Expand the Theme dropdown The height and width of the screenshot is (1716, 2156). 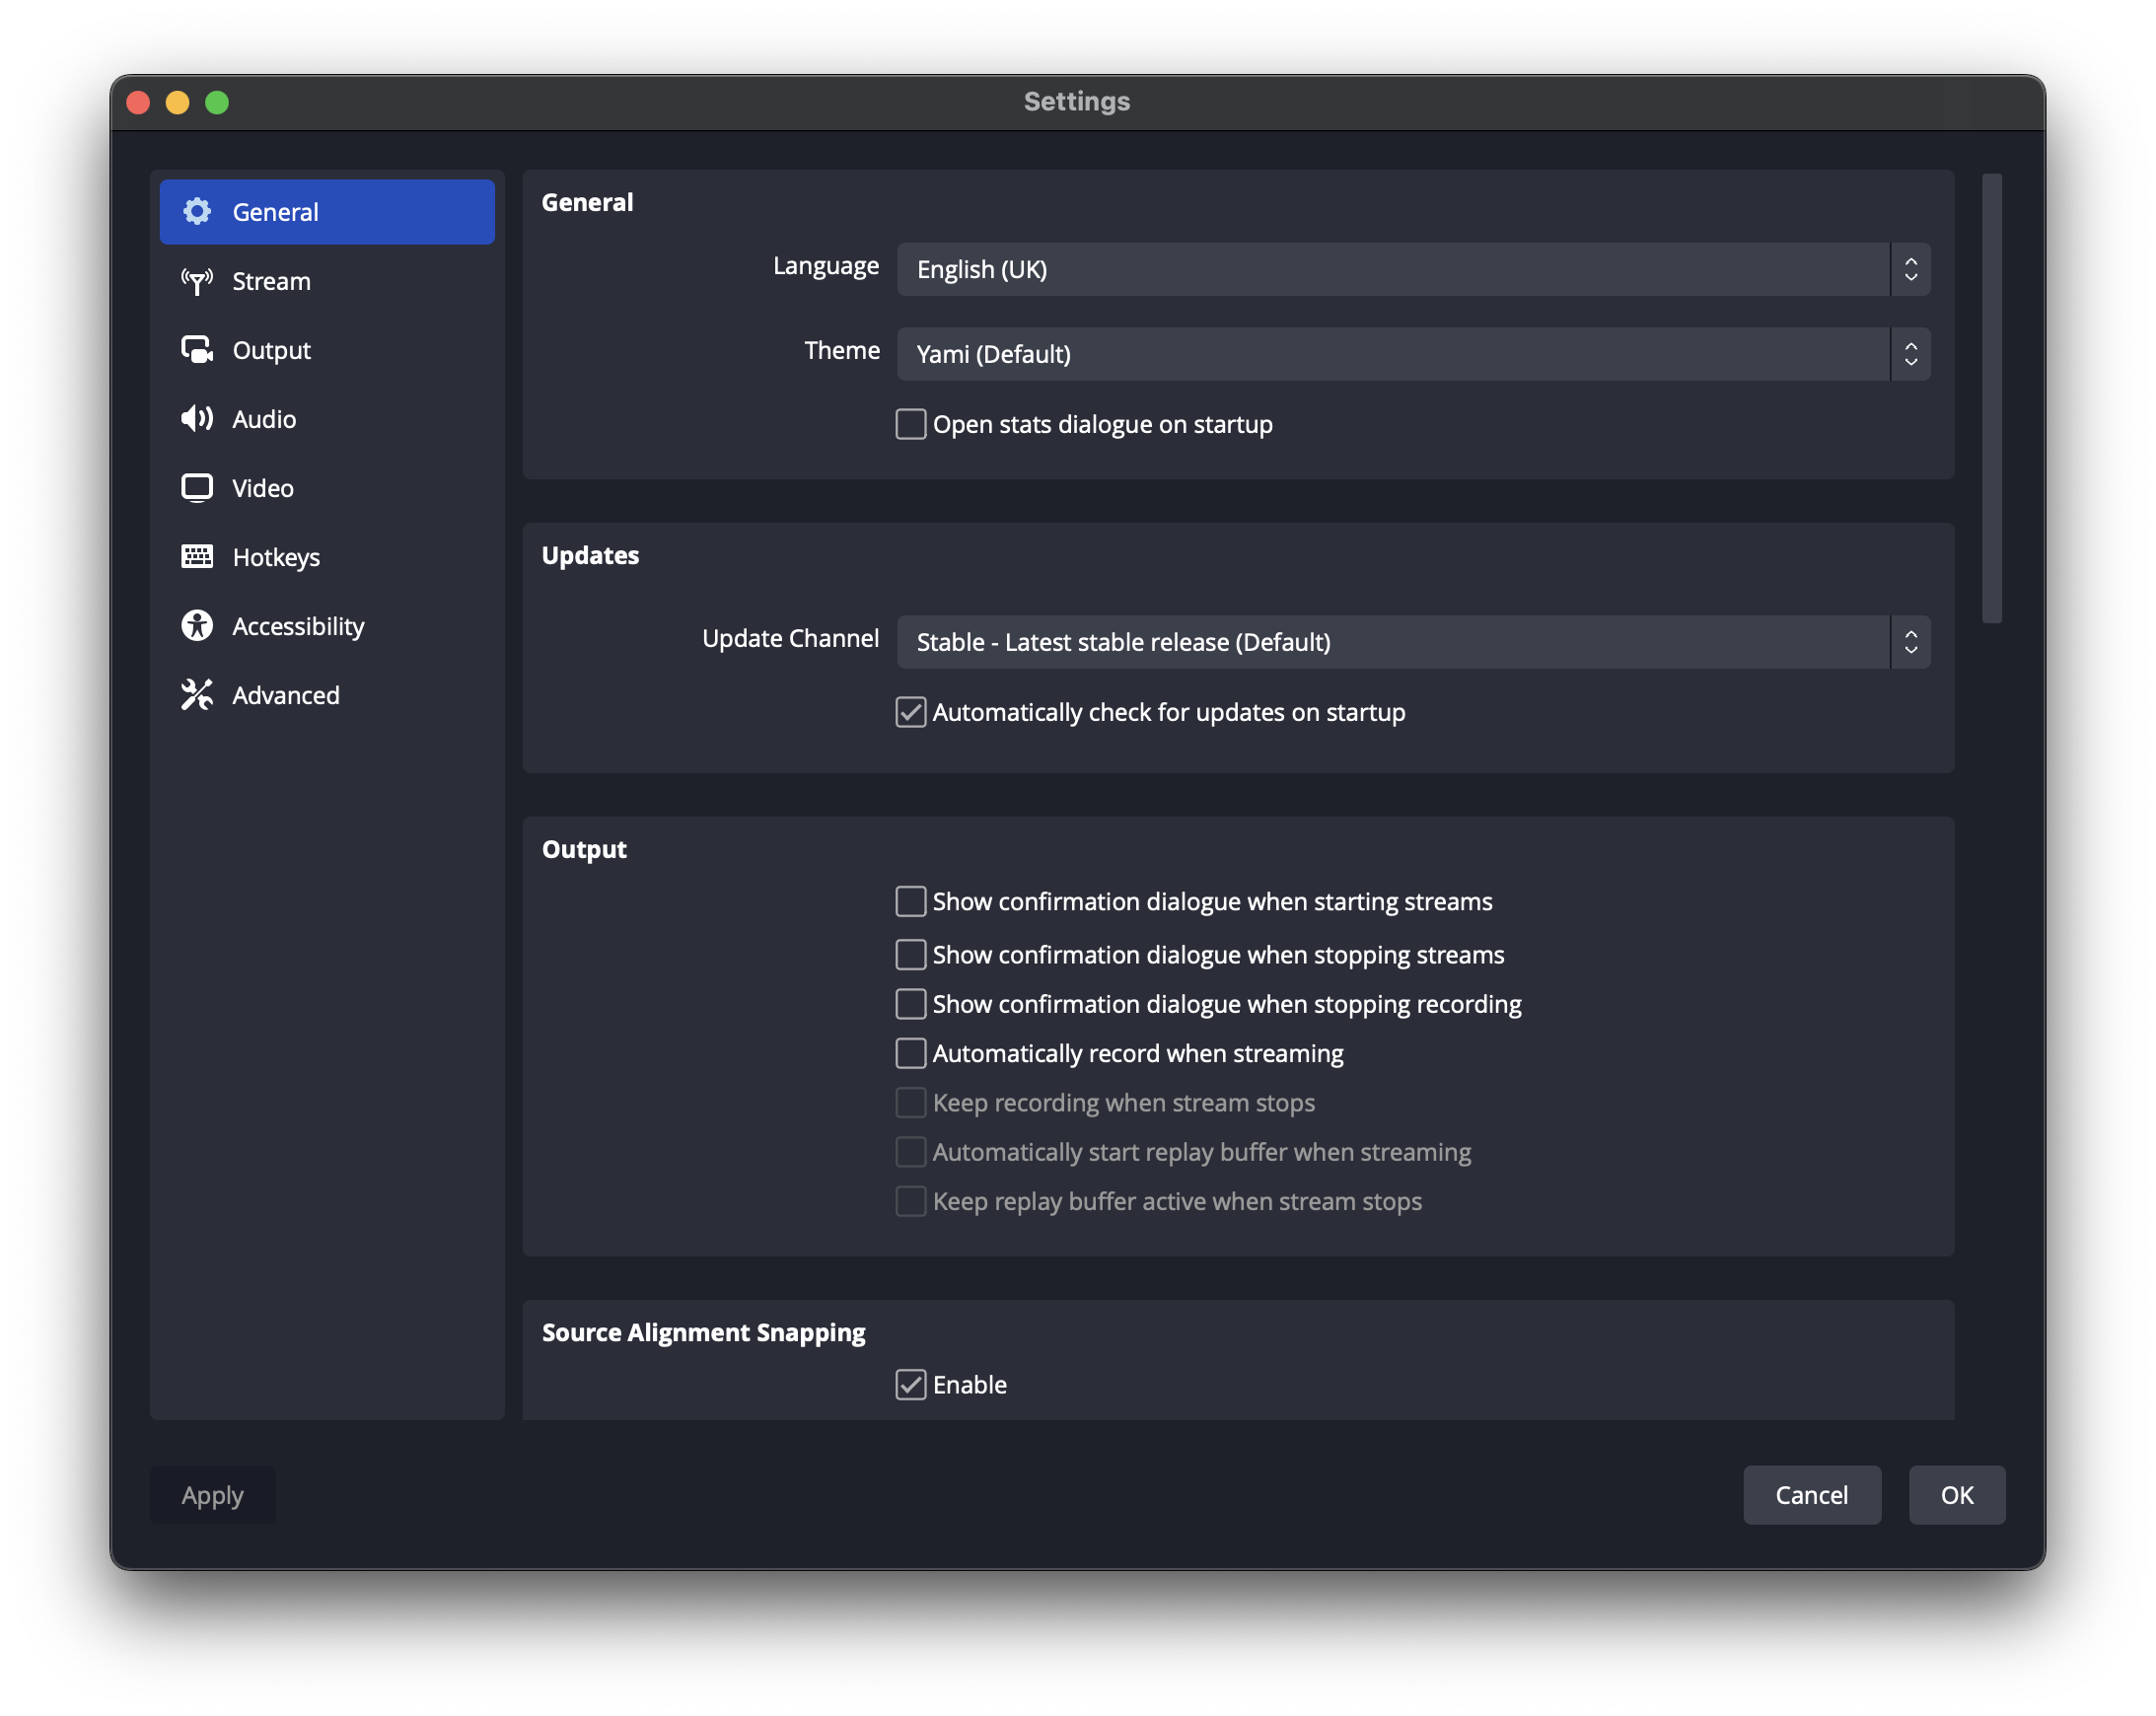click(1412, 354)
